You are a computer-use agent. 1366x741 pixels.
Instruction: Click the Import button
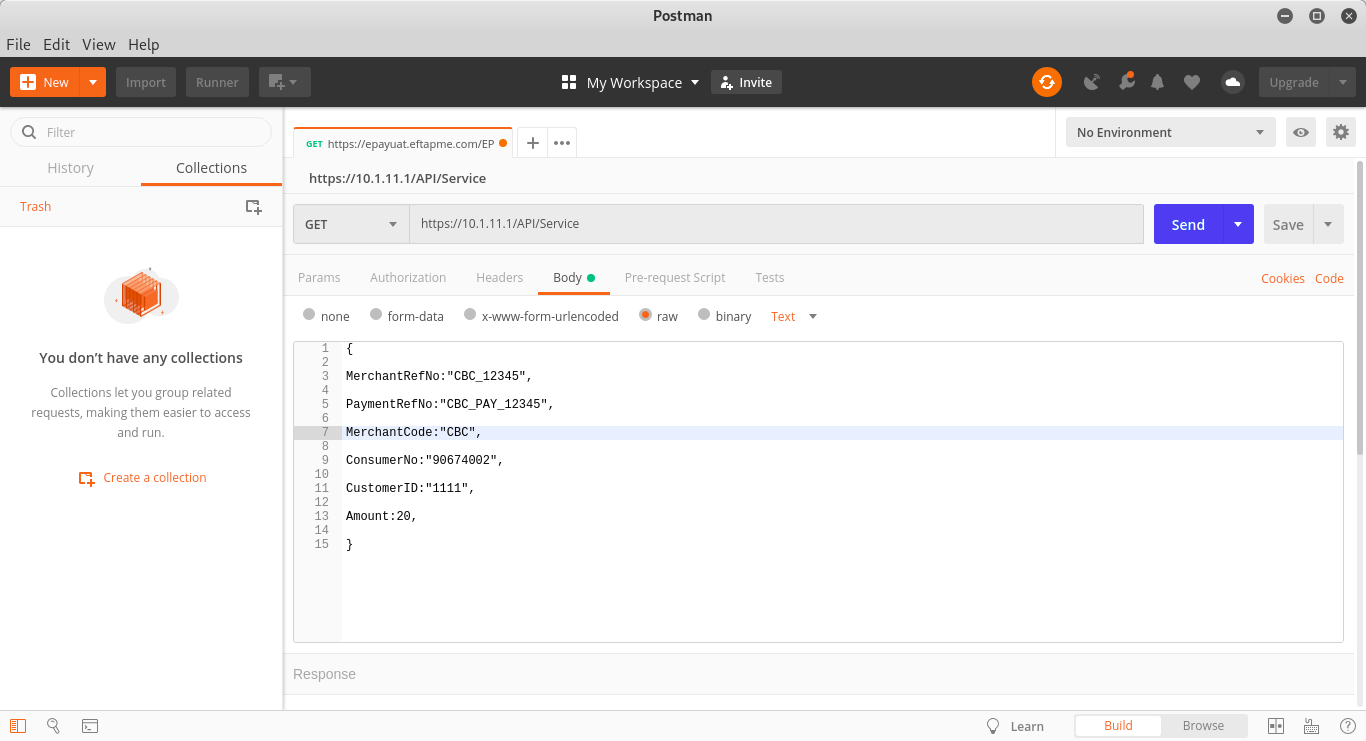tap(146, 82)
